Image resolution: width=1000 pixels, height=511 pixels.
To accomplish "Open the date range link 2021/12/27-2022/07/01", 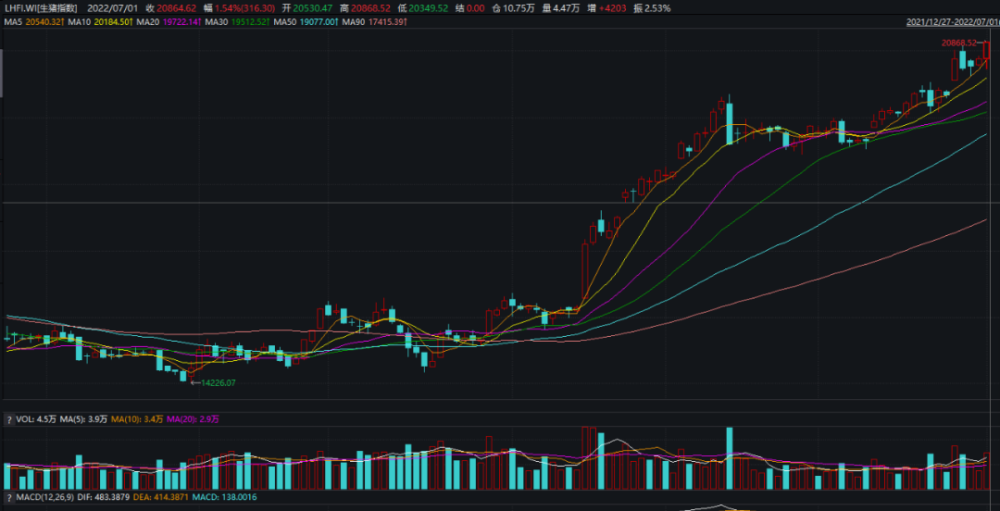I will click(x=951, y=21).
